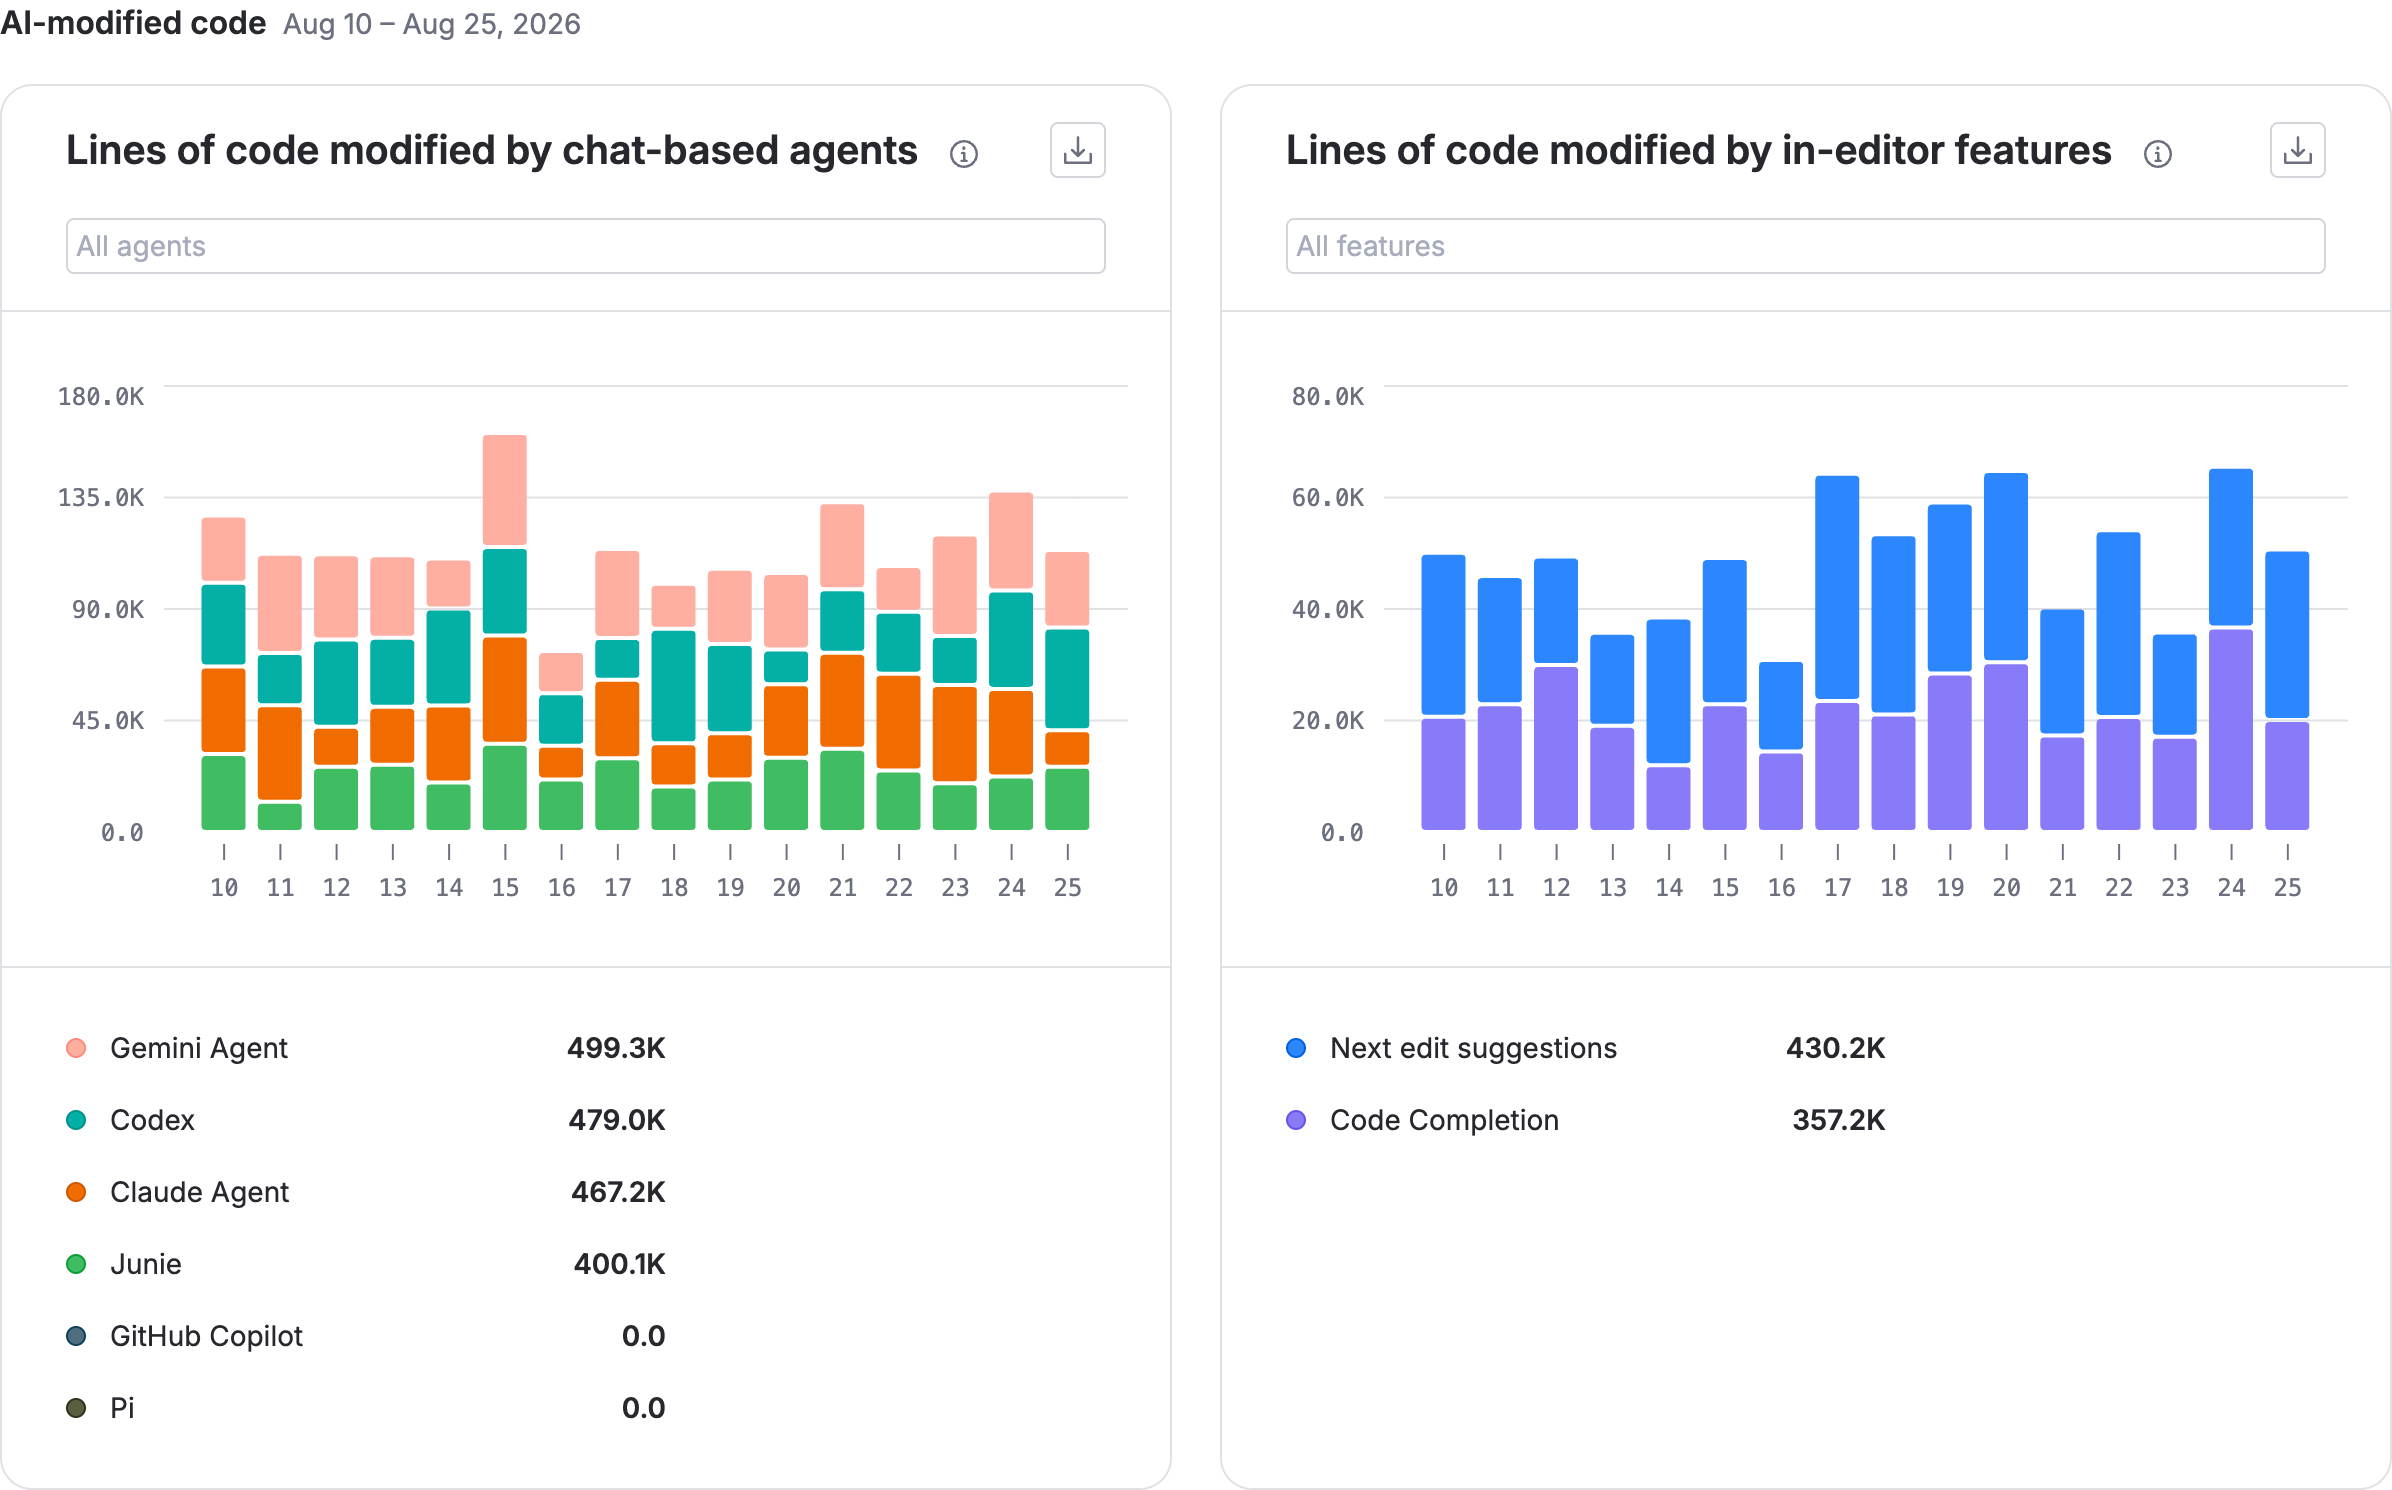Open info tooltip for in-editor features chart
The width and height of the screenshot is (2392, 1490).
[2157, 154]
